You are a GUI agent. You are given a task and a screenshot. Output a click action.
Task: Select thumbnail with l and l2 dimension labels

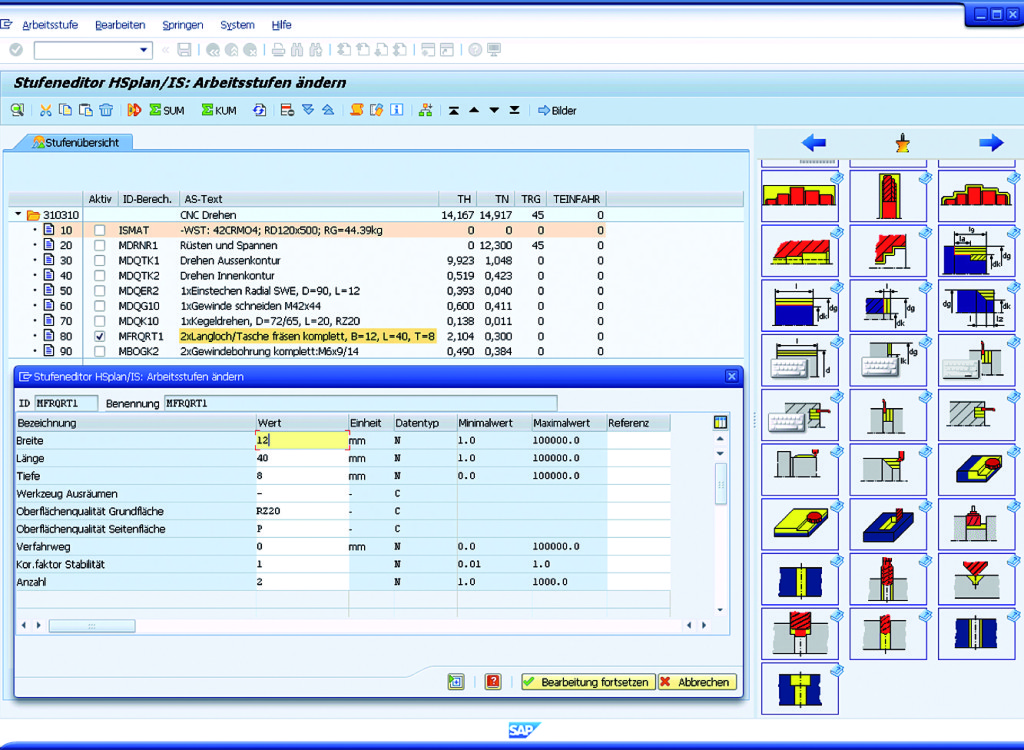pyautogui.click(x=976, y=305)
